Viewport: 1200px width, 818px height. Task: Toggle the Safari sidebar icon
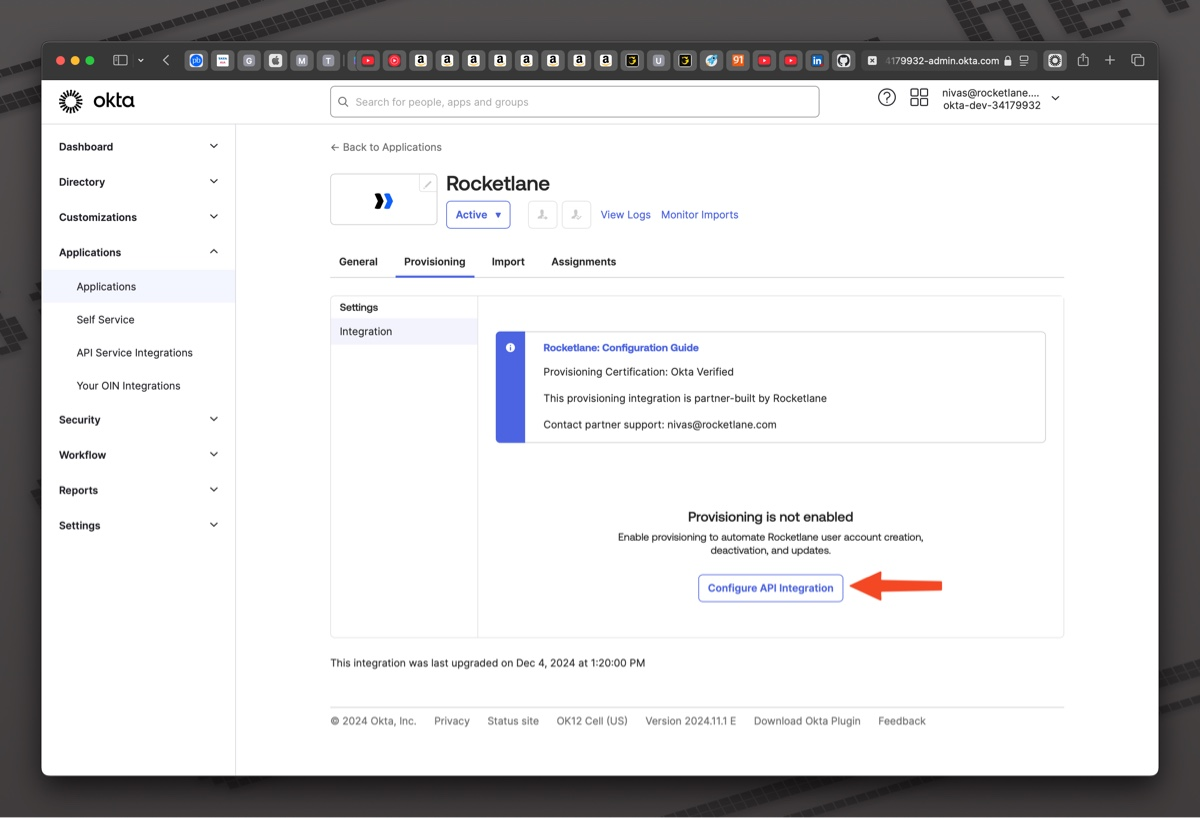tap(120, 60)
